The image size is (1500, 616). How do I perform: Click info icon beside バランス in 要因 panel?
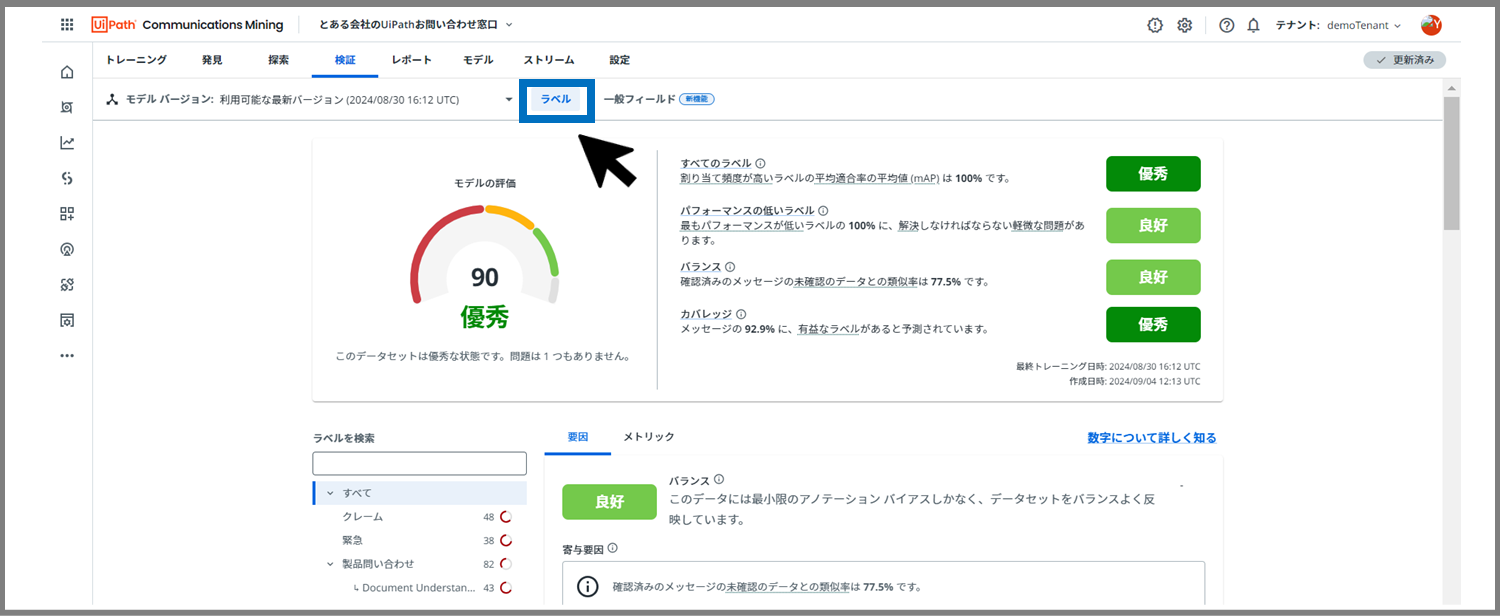(719, 480)
